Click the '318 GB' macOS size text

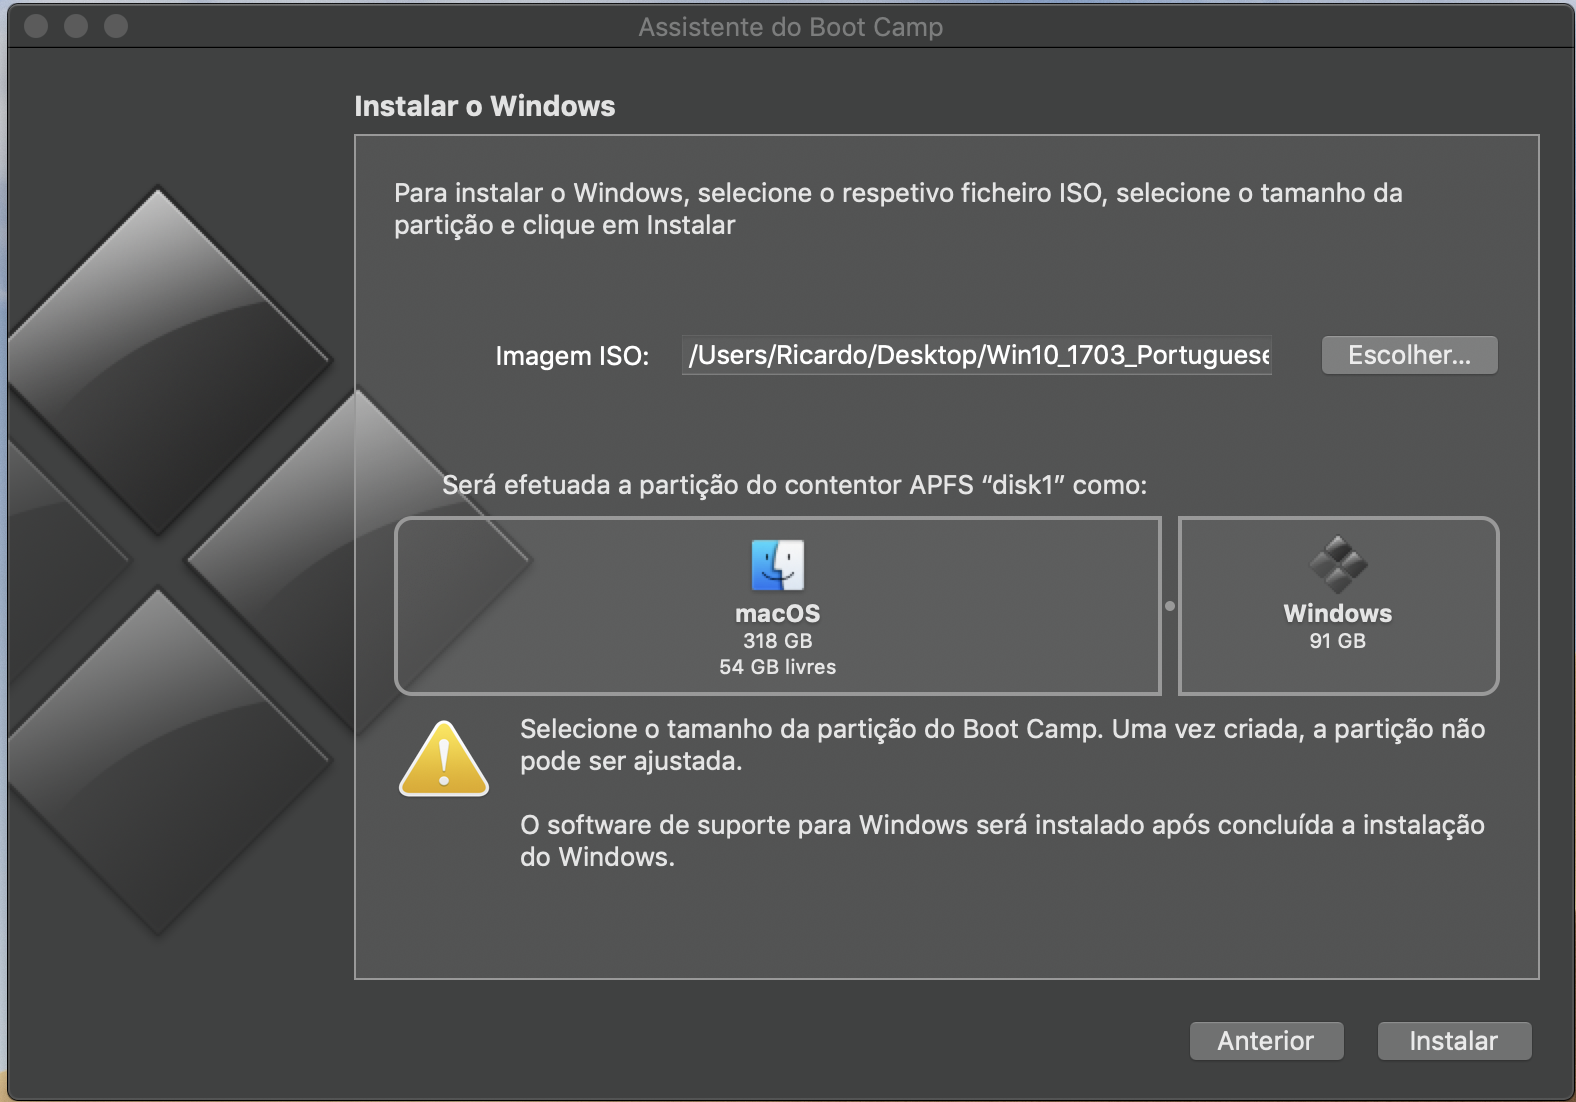778,641
